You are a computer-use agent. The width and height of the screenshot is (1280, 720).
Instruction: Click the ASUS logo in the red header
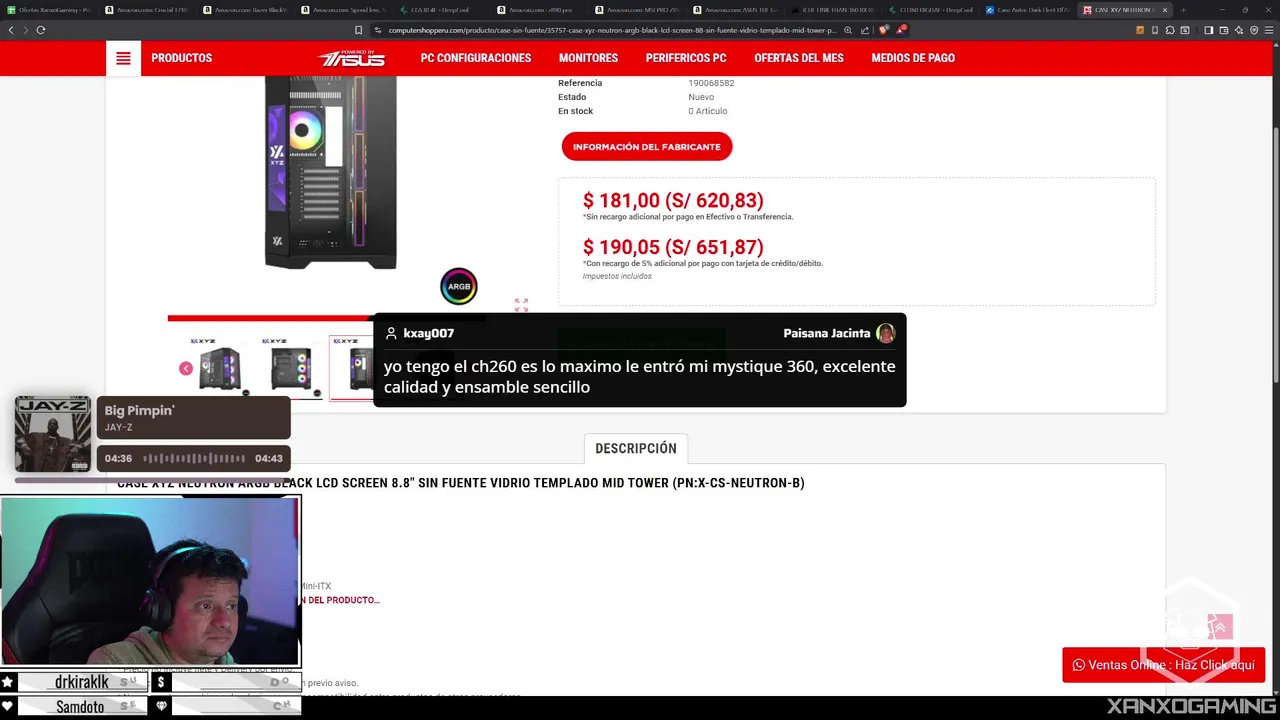[x=351, y=58]
